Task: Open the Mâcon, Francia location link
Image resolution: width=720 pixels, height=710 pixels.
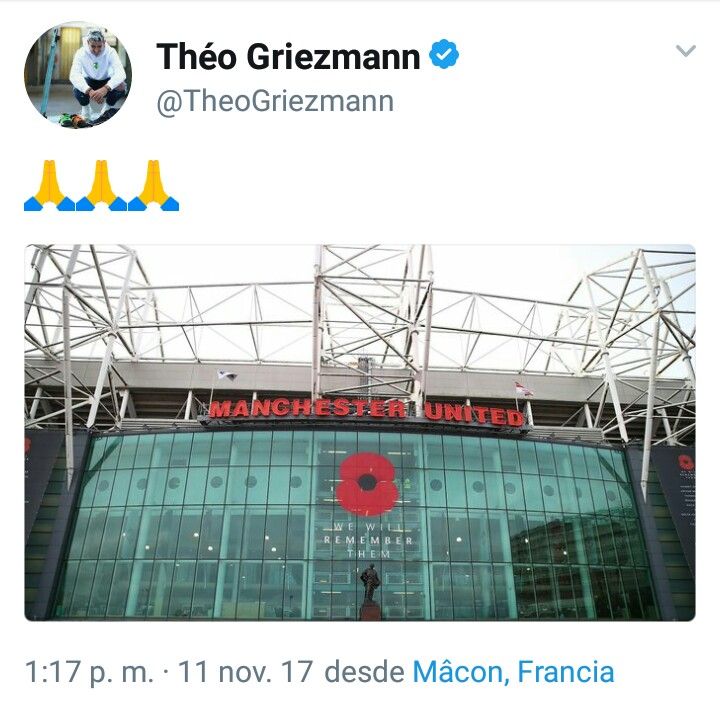Action: coord(513,671)
